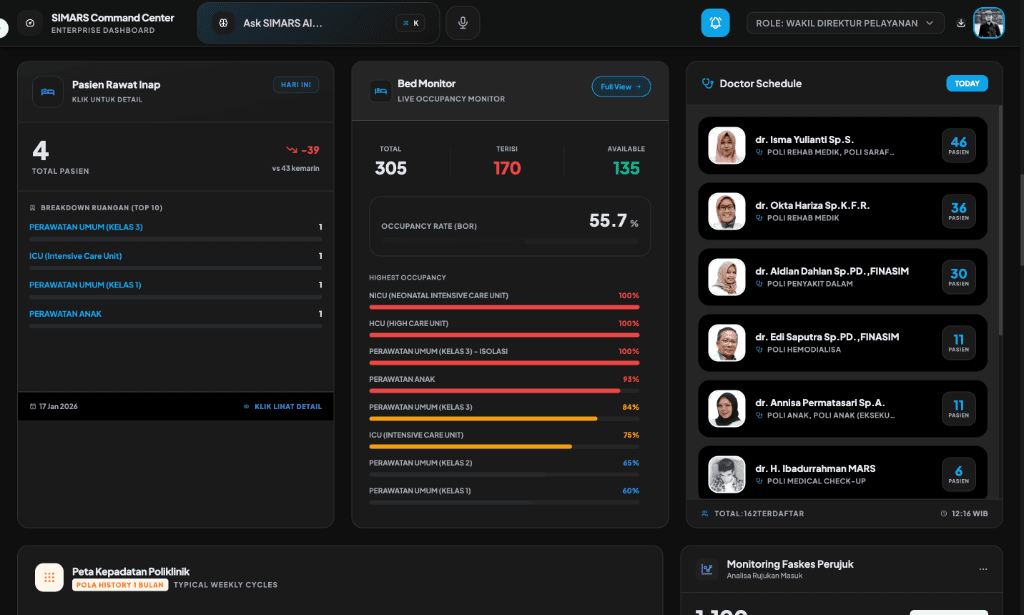Open the notification bell alerts
Screen dimensions: 1024x615
[x=715, y=23]
